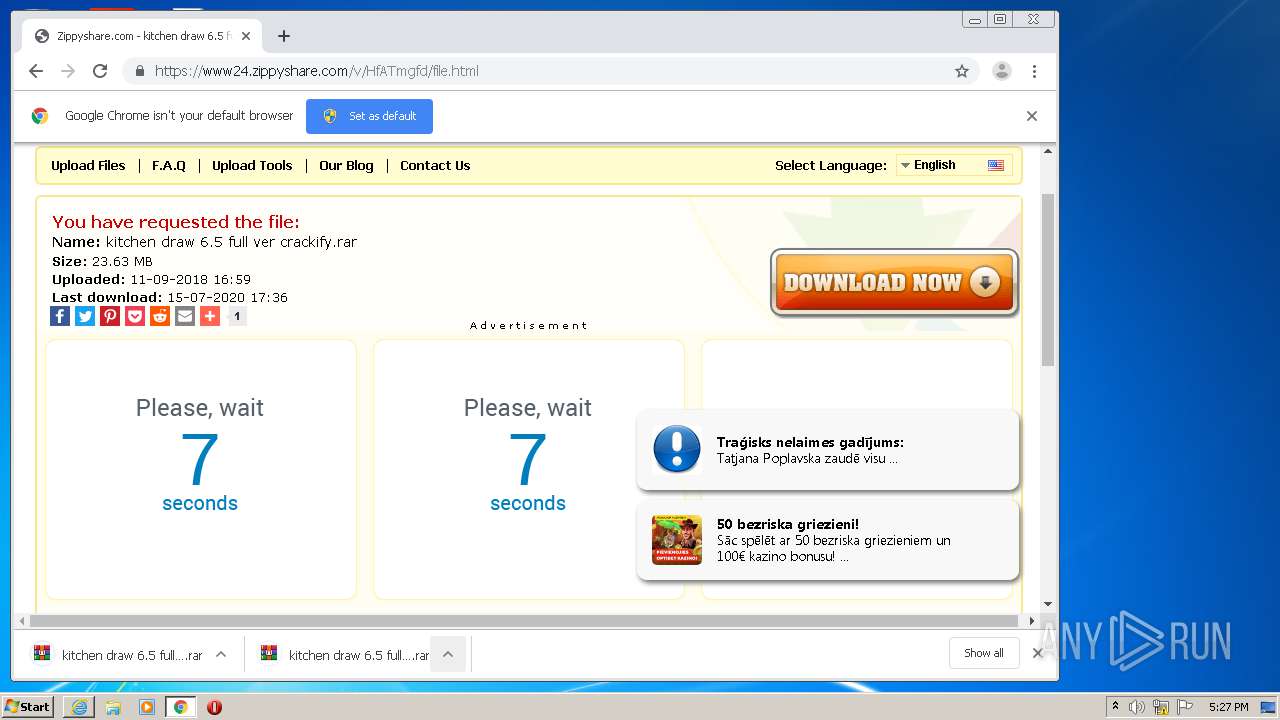Go back to the previous page
This screenshot has width=1280, height=720.
[x=36, y=71]
